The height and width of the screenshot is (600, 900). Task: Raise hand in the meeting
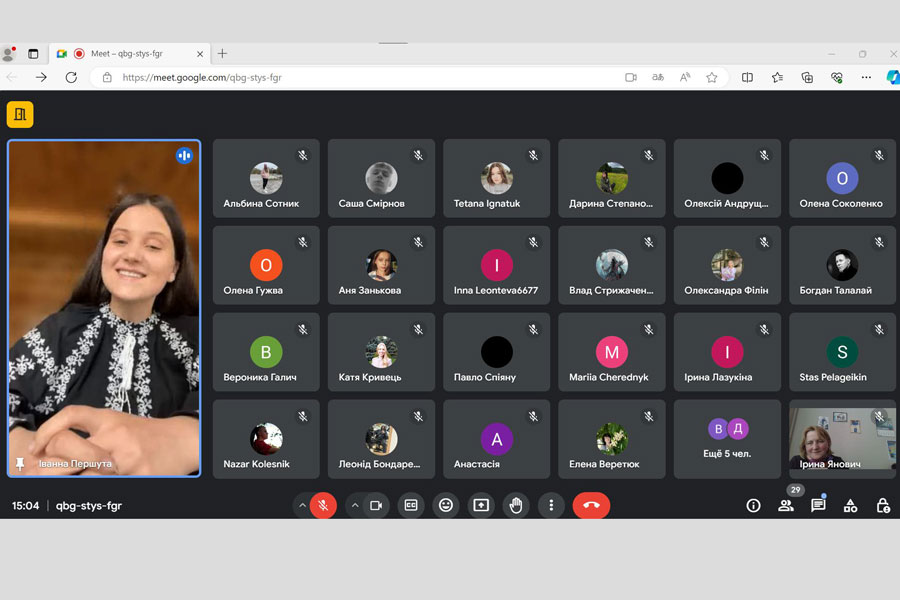[516, 505]
